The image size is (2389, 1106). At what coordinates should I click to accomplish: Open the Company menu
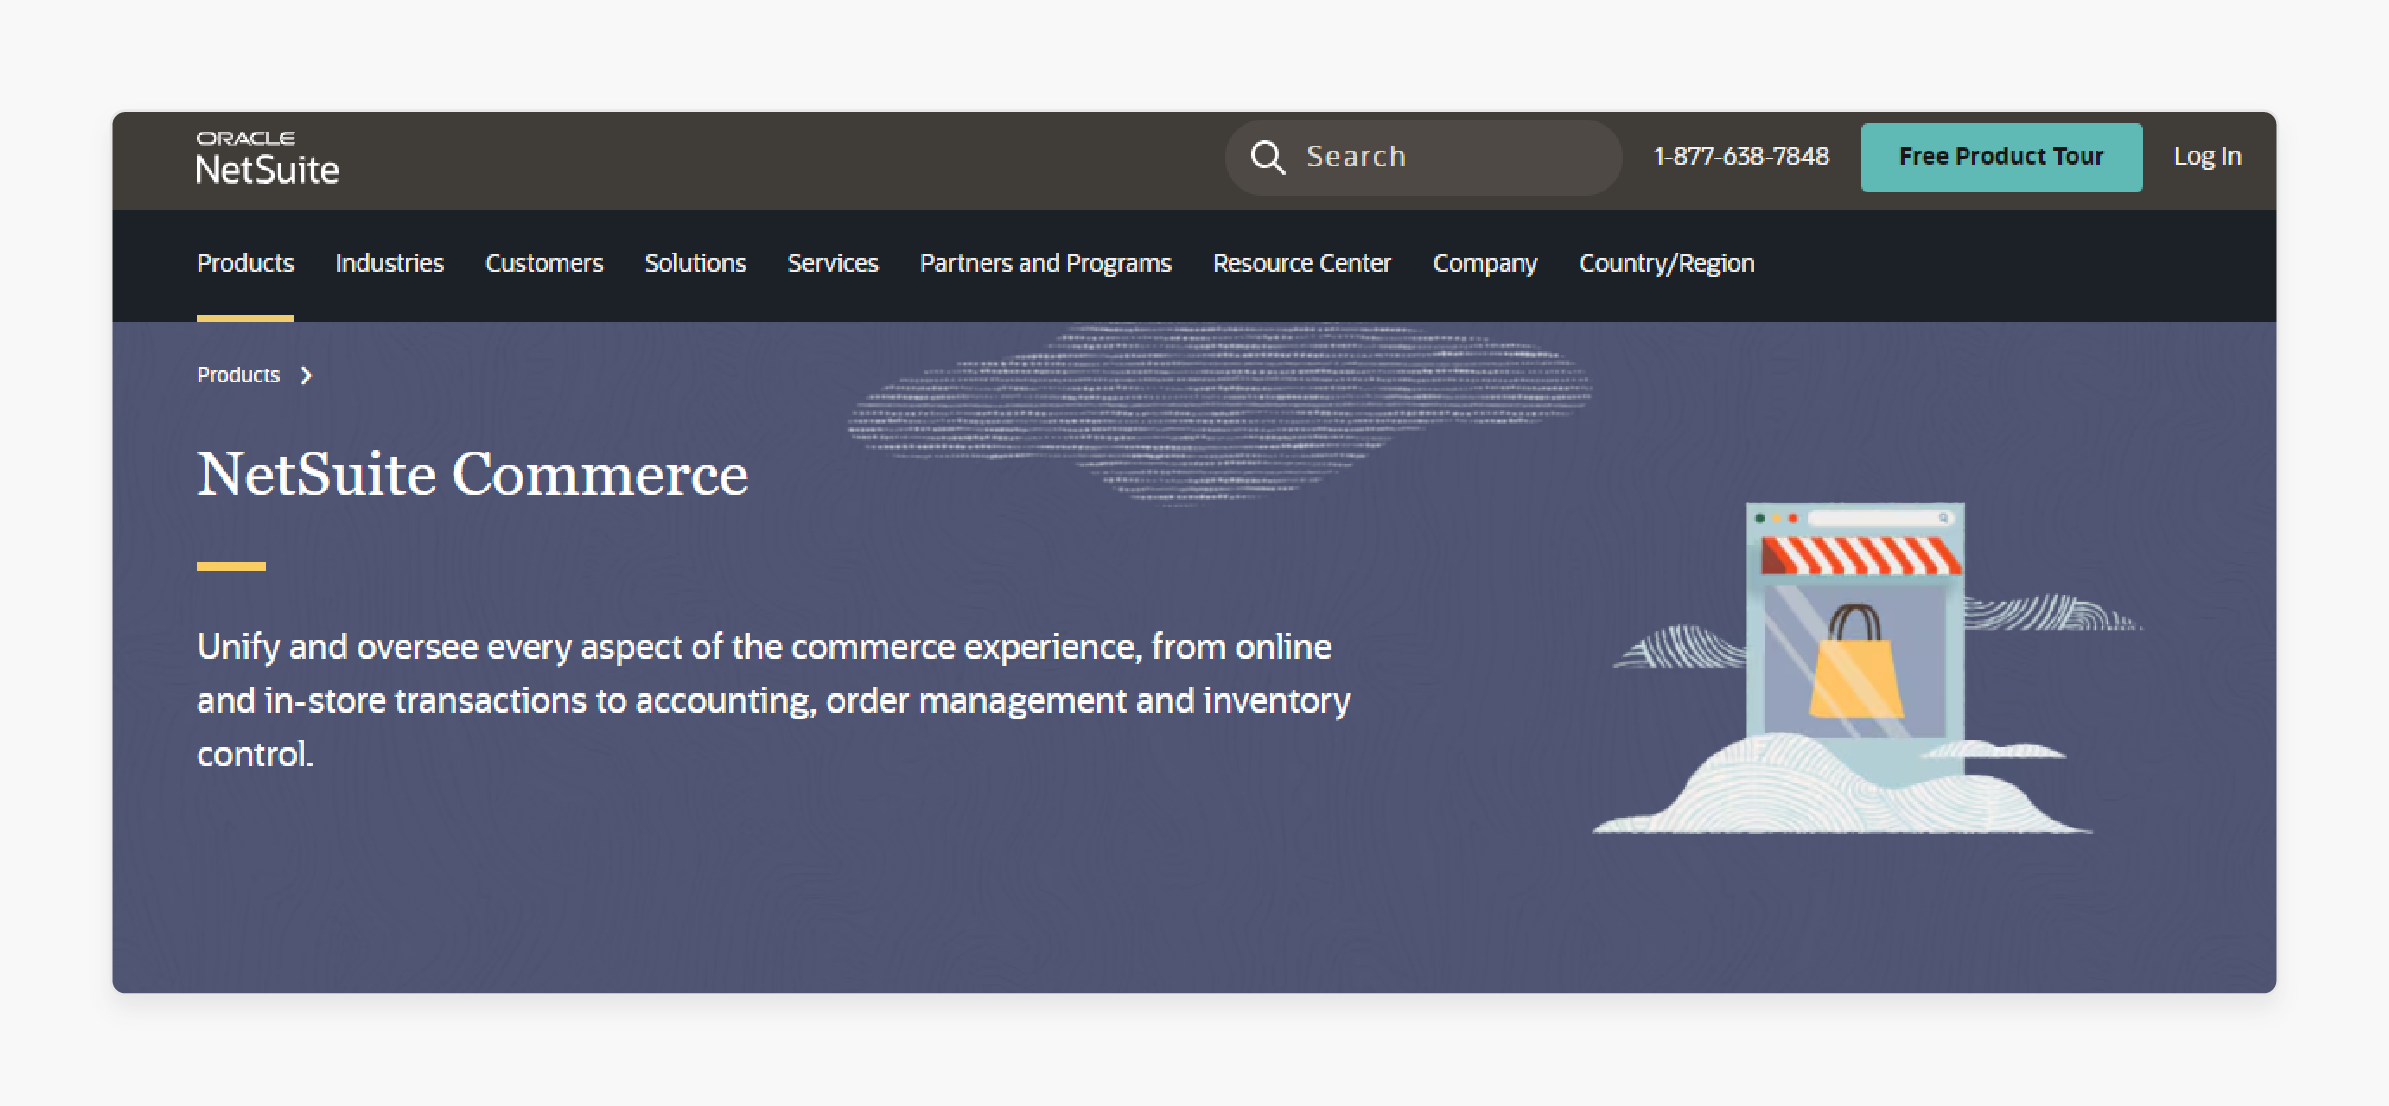[x=1484, y=264]
